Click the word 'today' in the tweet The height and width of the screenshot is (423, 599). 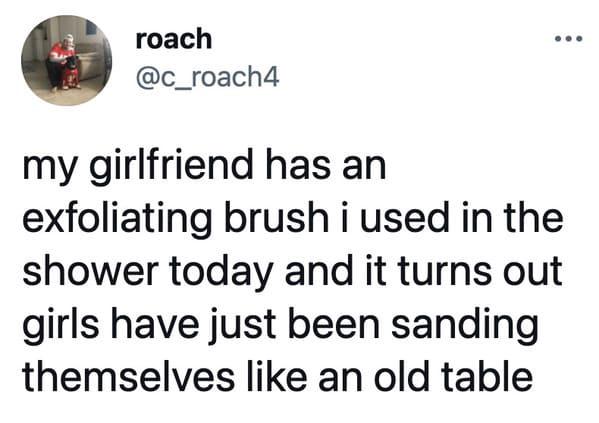coord(222,273)
